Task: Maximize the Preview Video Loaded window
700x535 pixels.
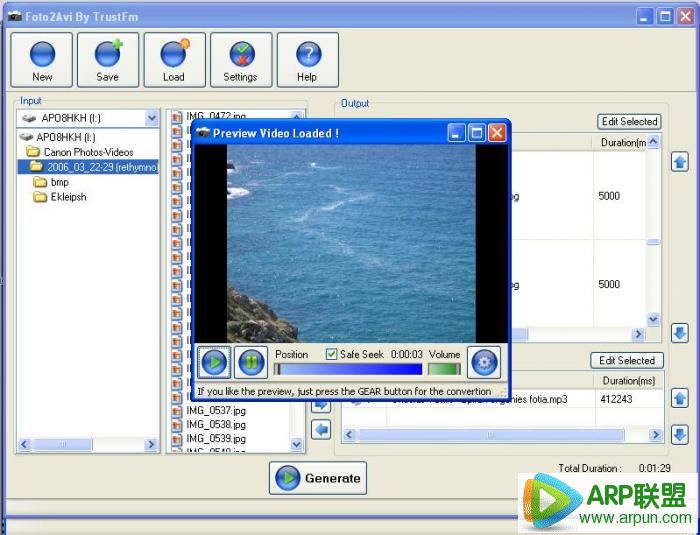Action: coord(477,133)
